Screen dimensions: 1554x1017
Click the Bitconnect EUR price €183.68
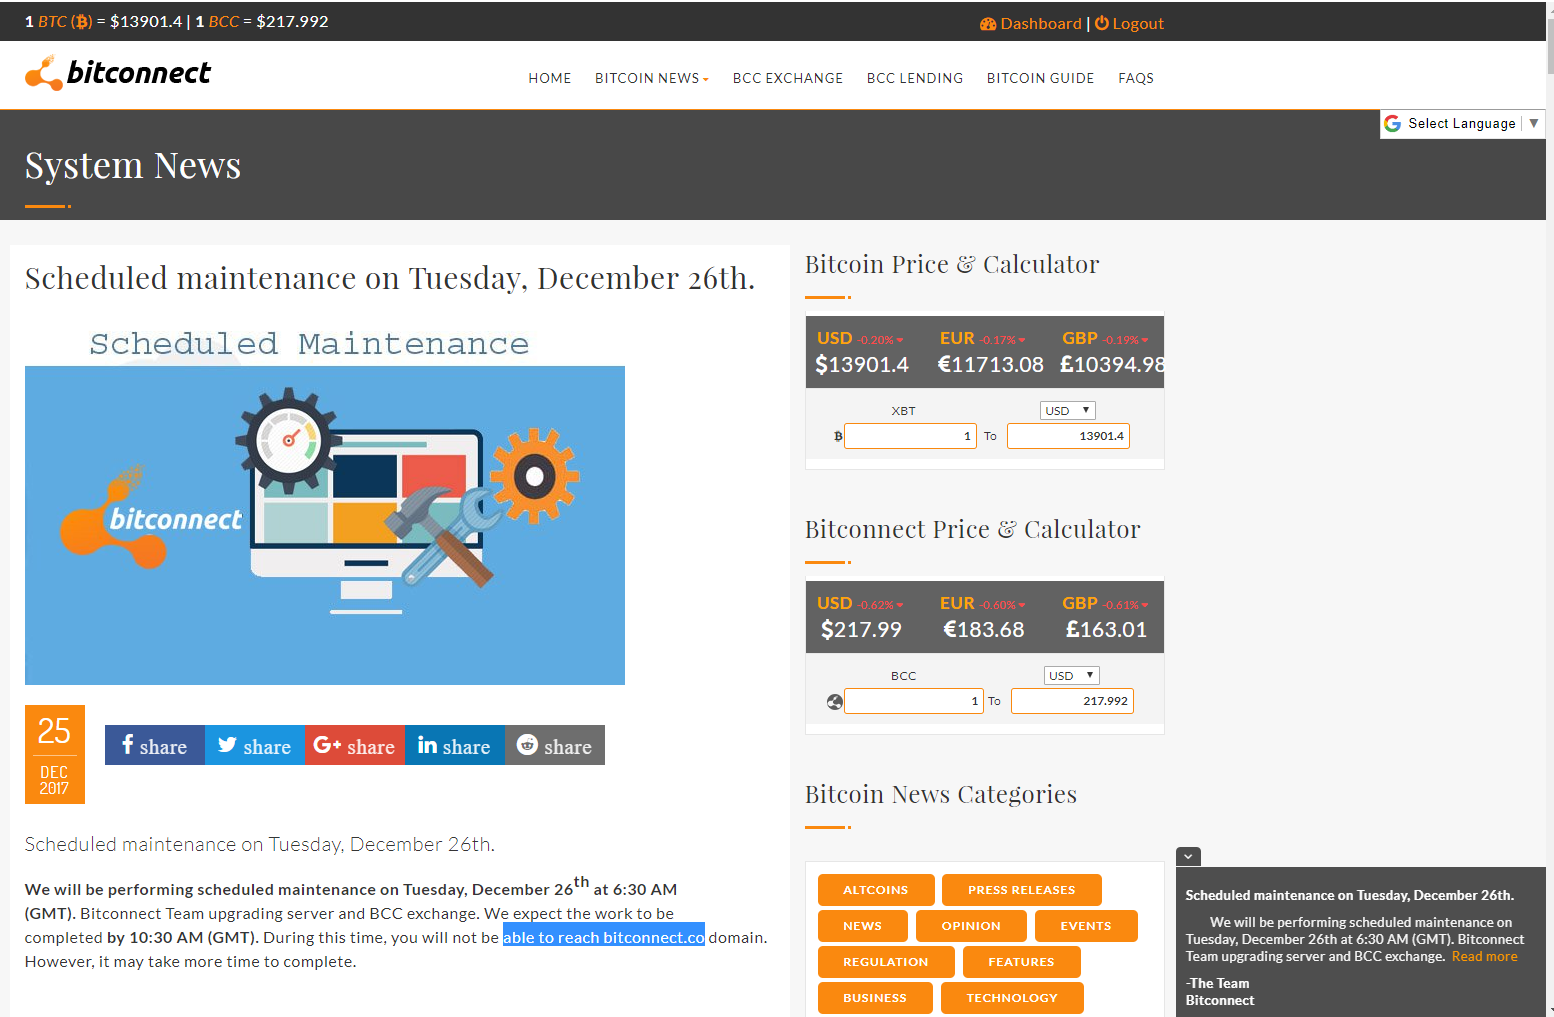point(984,630)
